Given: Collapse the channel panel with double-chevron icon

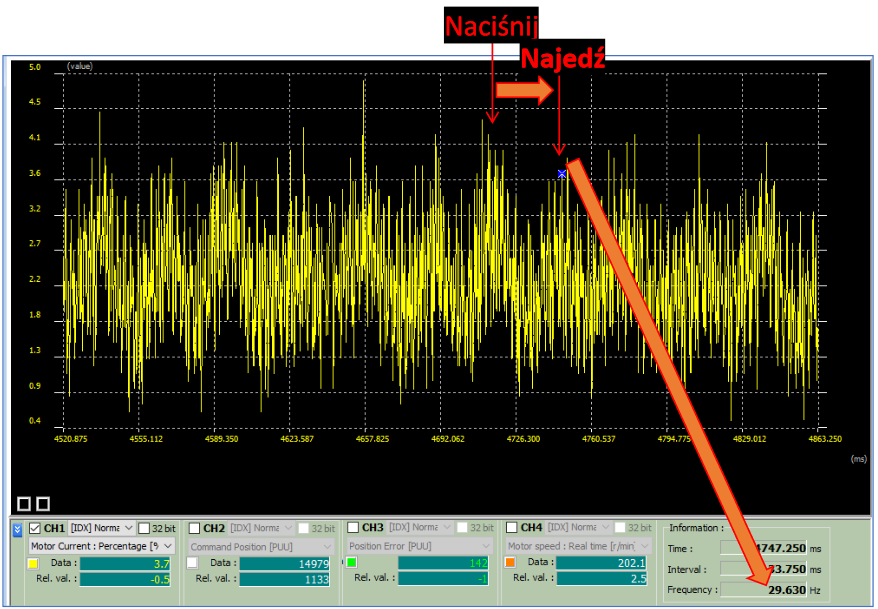Looking at the screenshot, I should pyautogui.click(x=16, y=529).
